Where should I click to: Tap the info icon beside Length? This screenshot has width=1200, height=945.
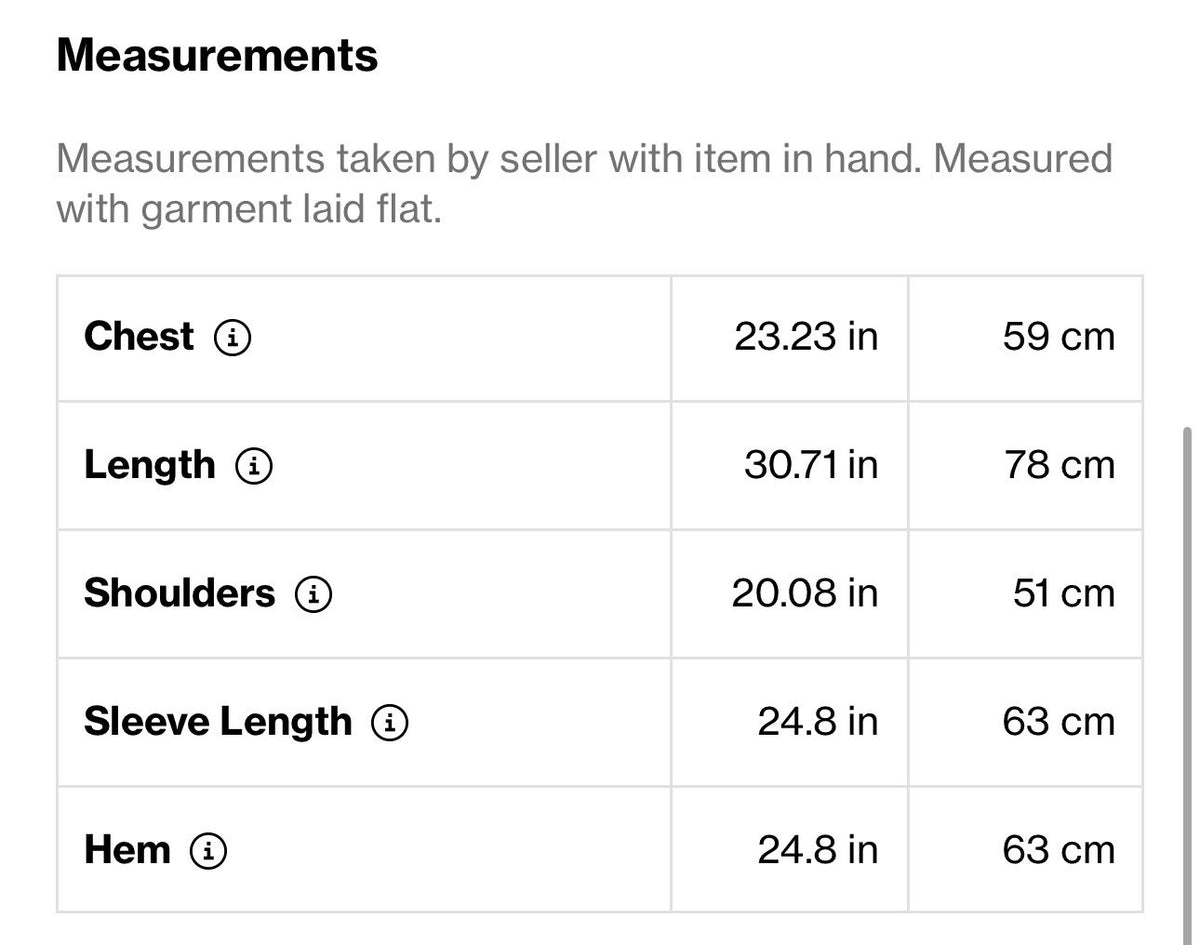pos(254,466)
